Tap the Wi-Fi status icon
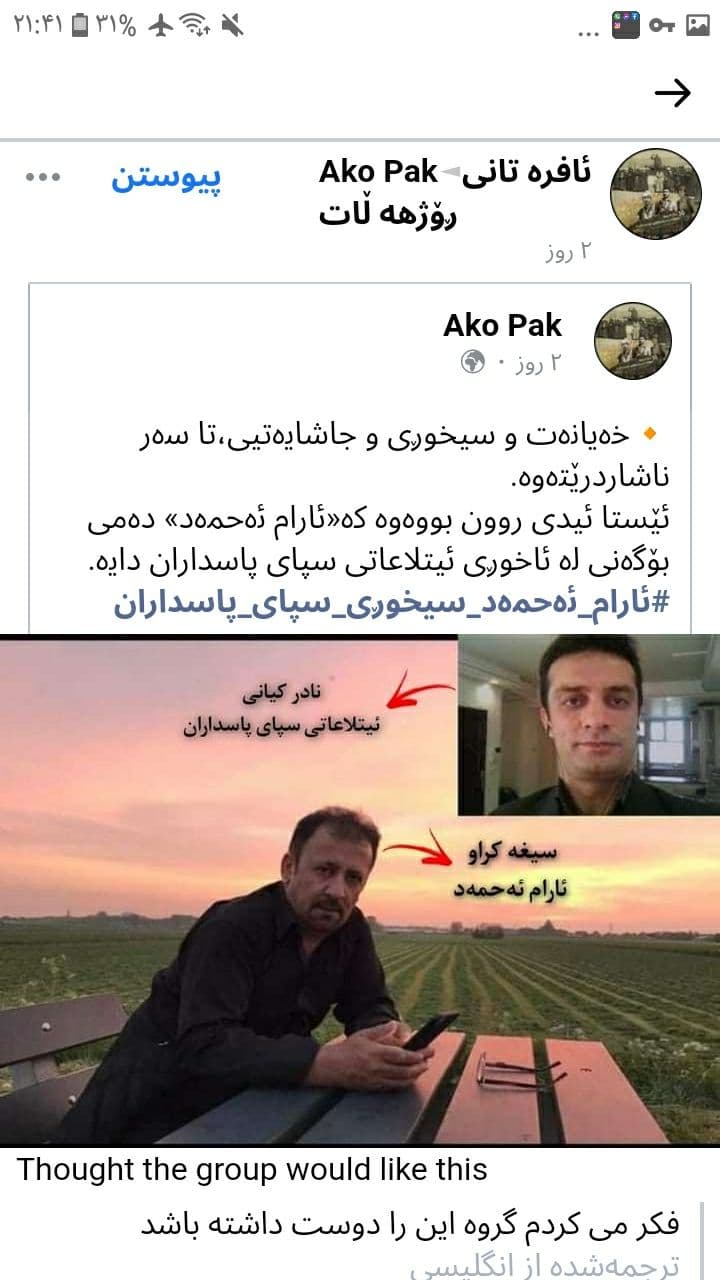The image size is (720, 1280). click(x=196, y=26)
